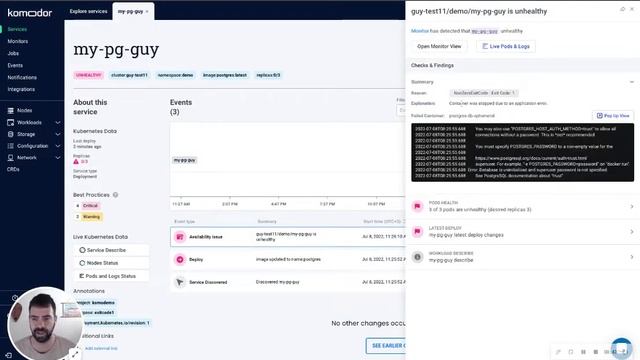Click the Pods Health flag icon
Viewport: 640px width, 360px height.
[x=417, y=206]
